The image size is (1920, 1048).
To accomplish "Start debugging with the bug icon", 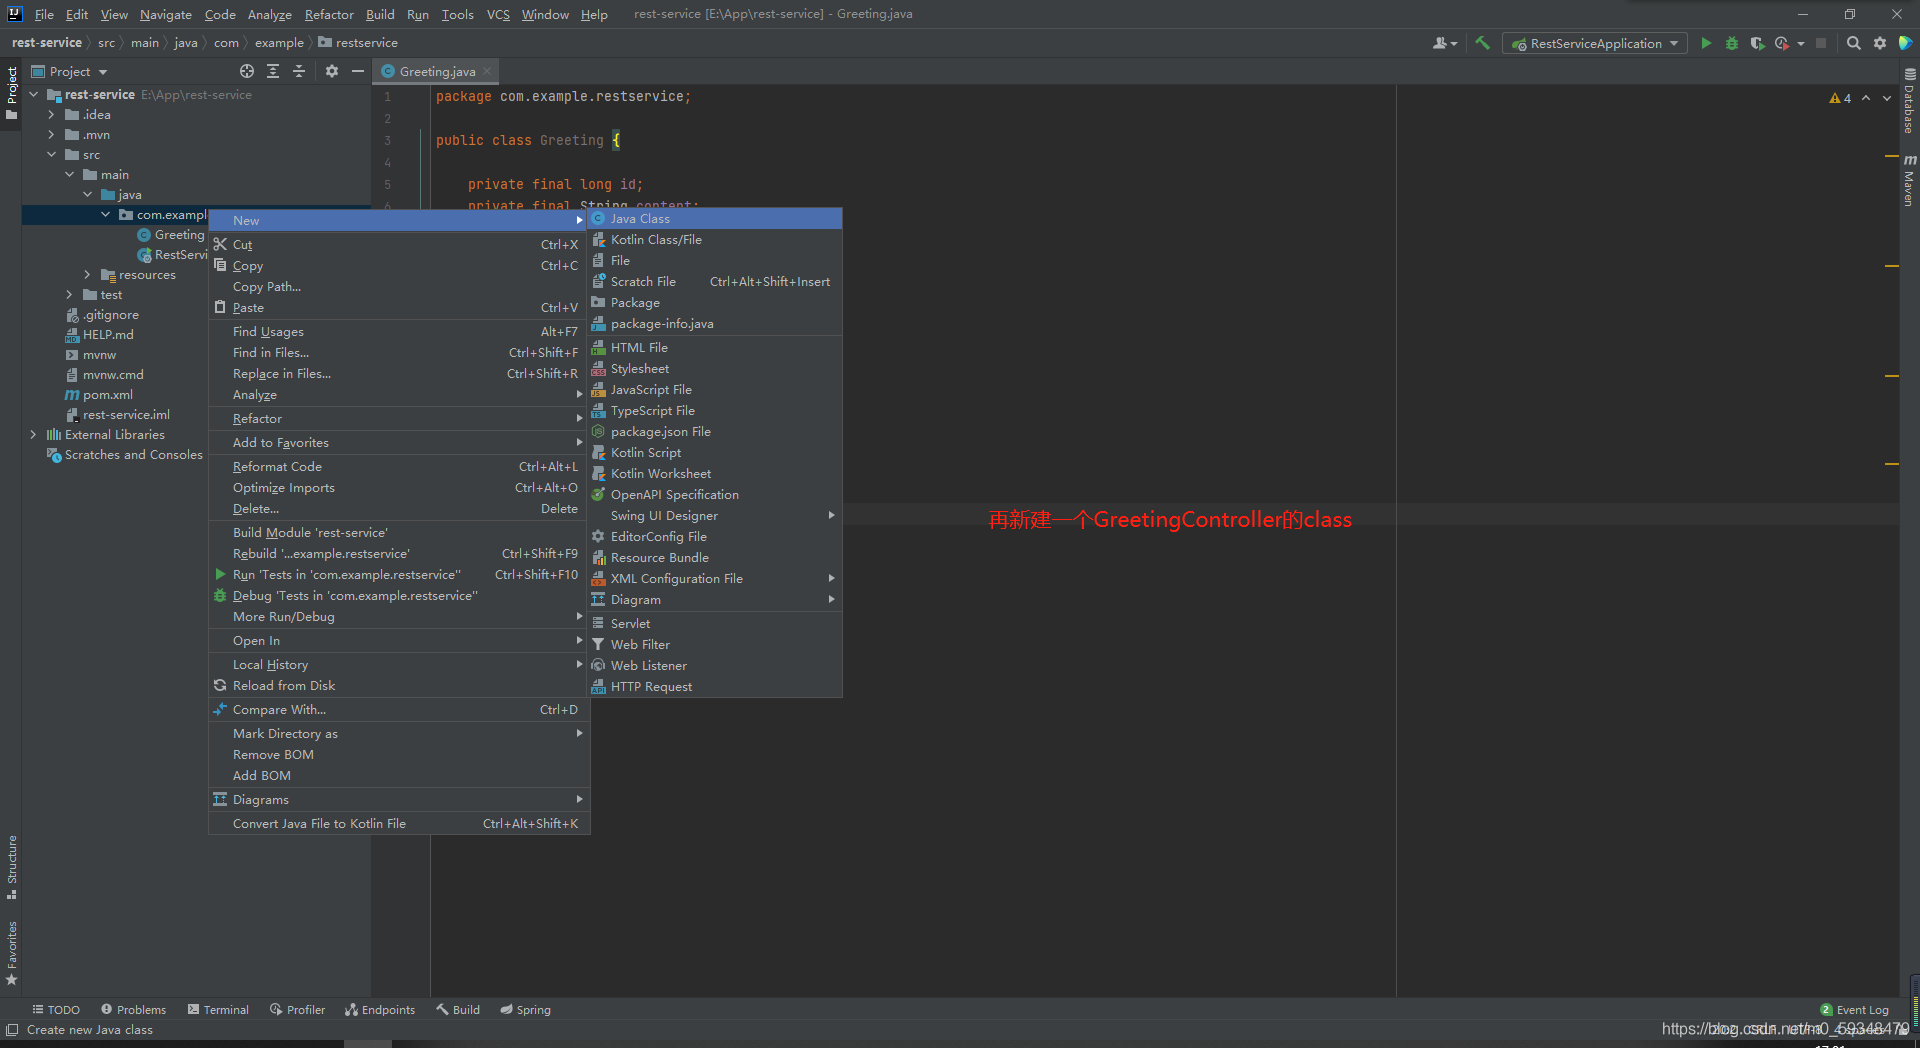I will coord(1731,43).
